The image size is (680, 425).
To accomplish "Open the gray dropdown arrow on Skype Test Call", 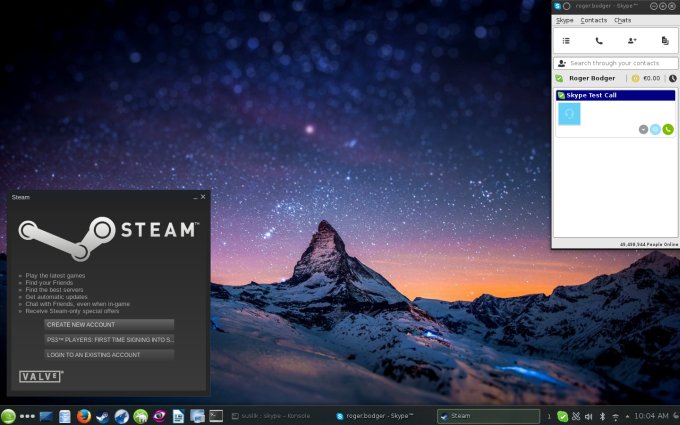I will point(643,129).
